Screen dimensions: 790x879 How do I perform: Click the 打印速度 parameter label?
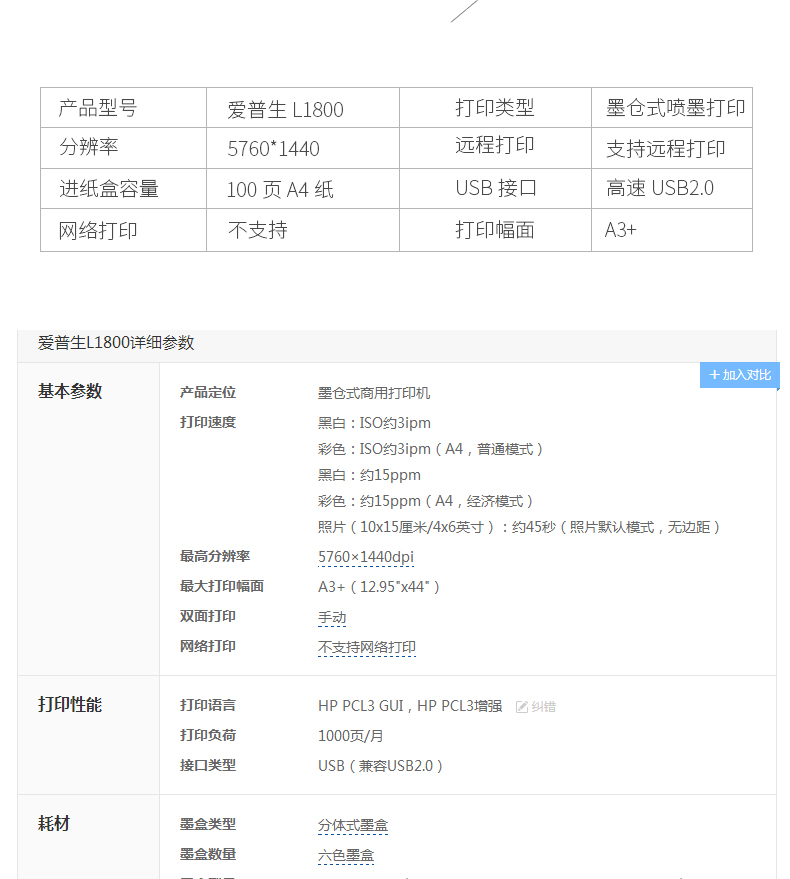(x=207, y=422)
